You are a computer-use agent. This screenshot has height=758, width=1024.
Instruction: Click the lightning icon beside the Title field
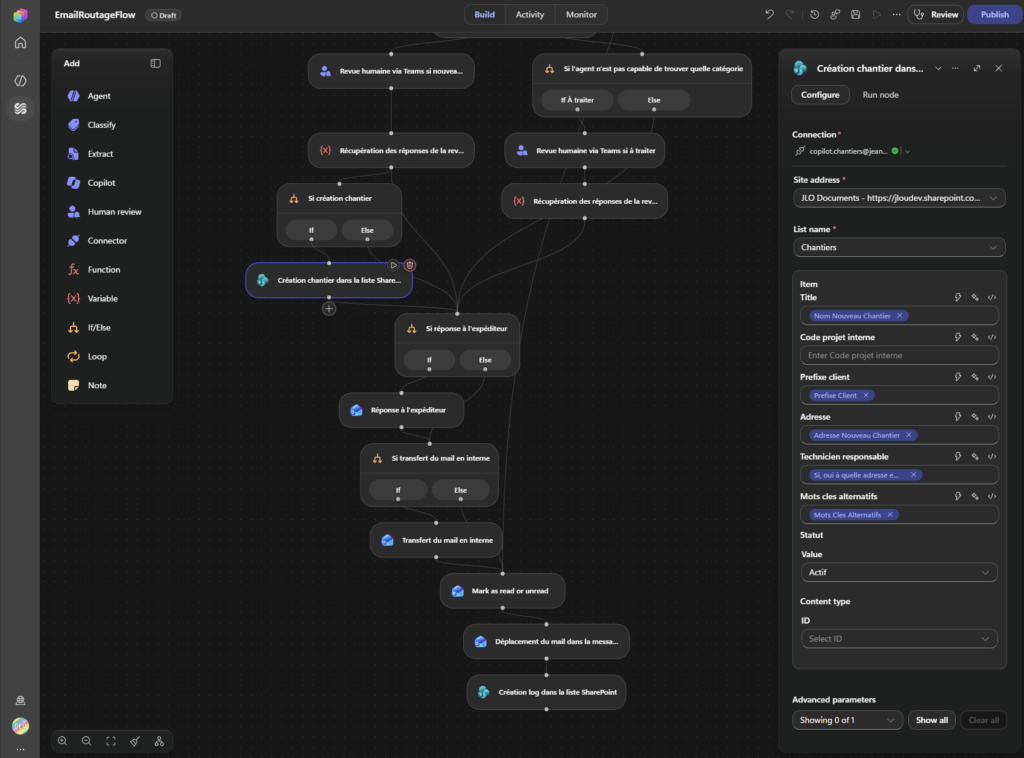click(957, 298)
